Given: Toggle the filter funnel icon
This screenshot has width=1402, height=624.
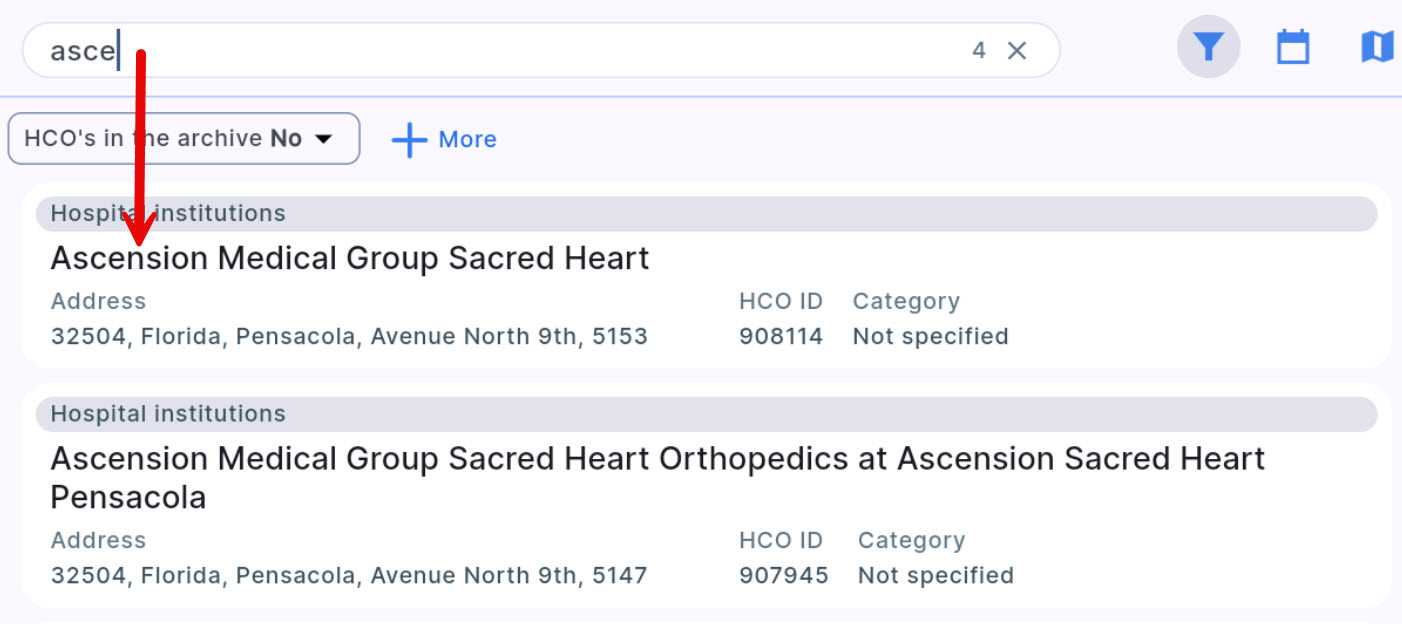Looking at the screenshot, I should coord(1208,47).
